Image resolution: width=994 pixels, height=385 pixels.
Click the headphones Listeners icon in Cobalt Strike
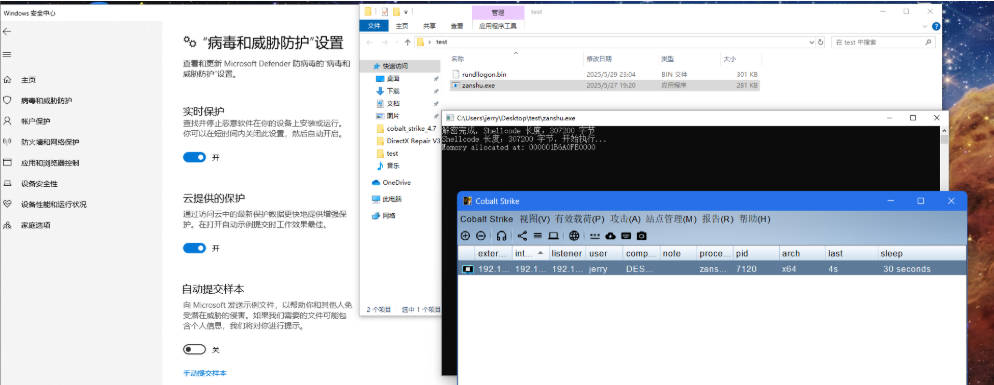pyautogui.click(x=501, y=236)
